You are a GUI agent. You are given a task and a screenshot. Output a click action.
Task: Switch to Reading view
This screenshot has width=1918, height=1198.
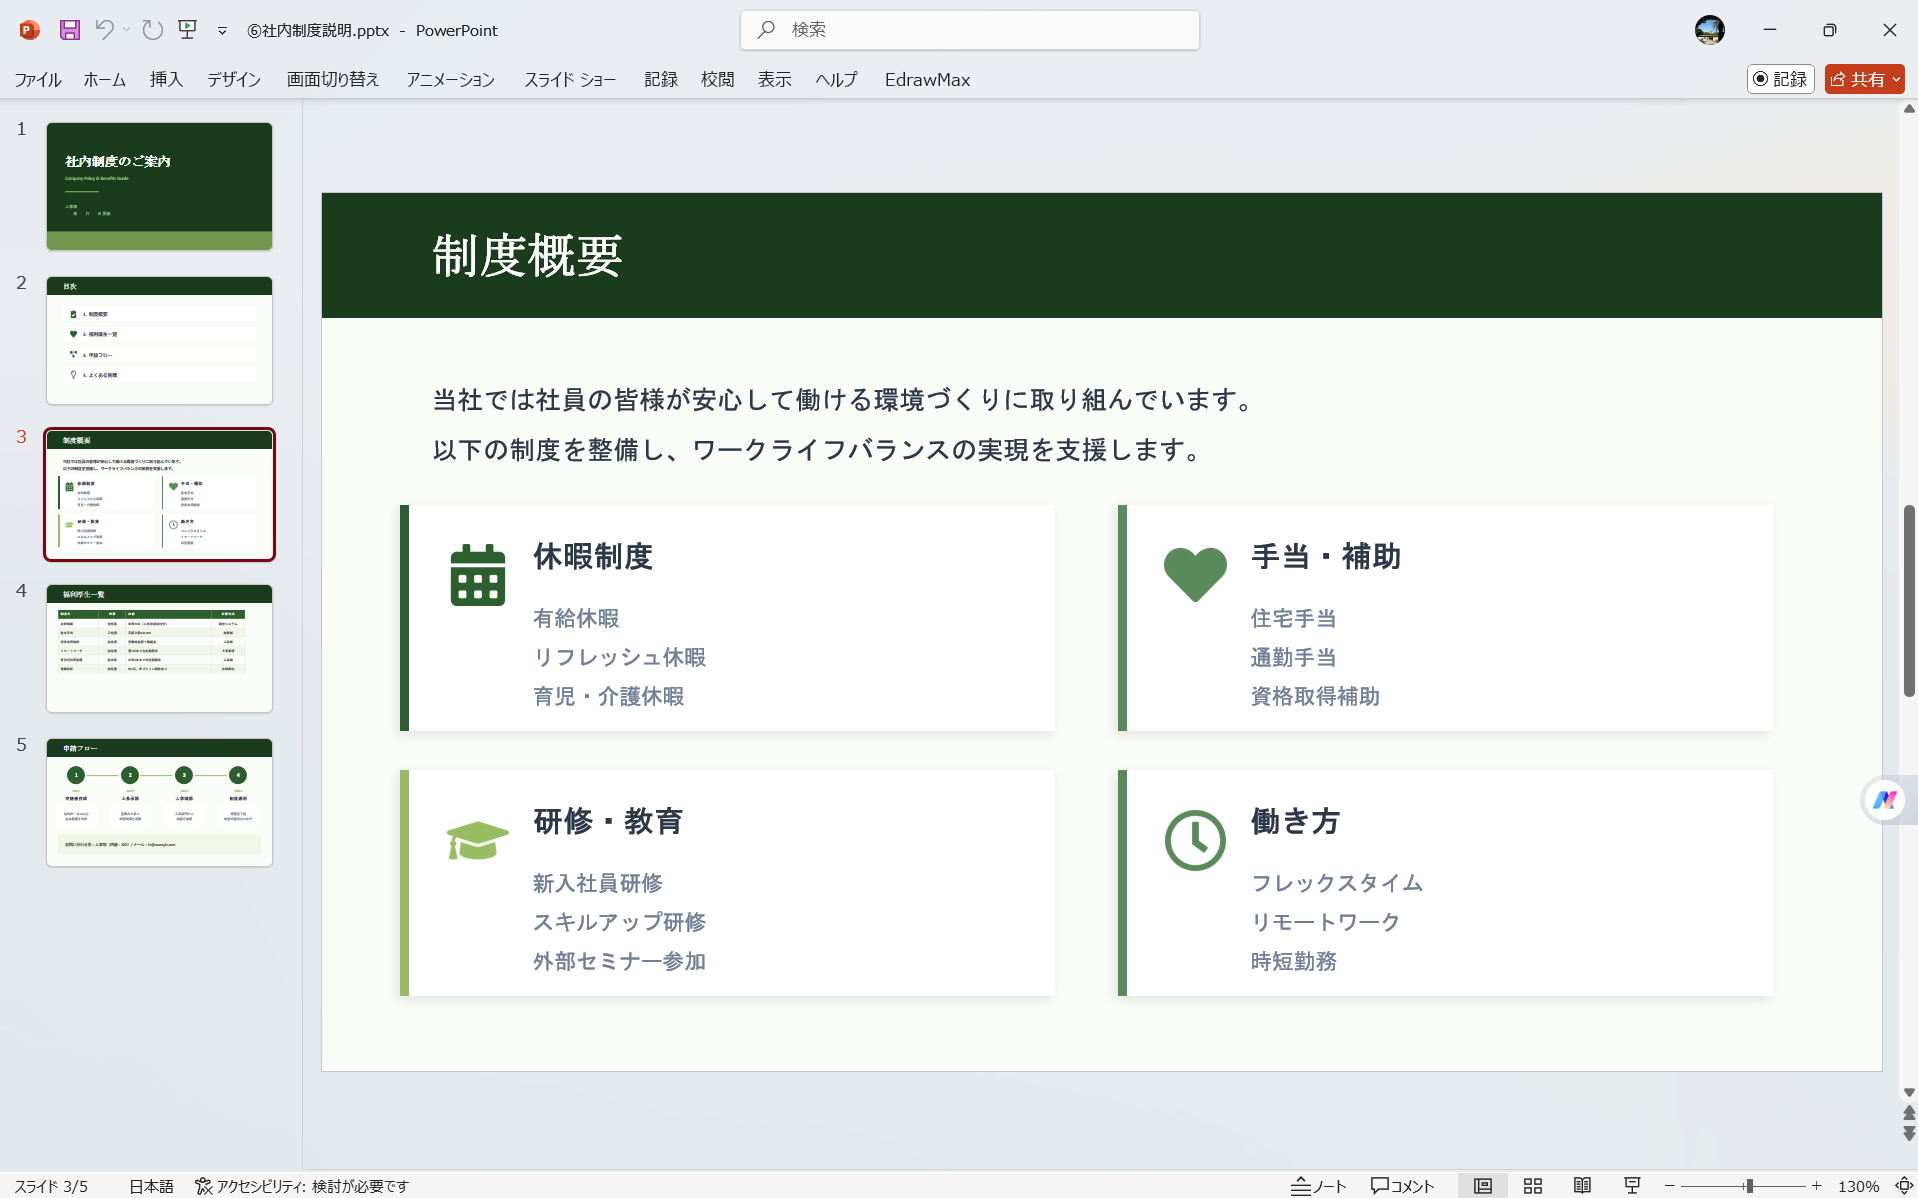(1585, 1186)
